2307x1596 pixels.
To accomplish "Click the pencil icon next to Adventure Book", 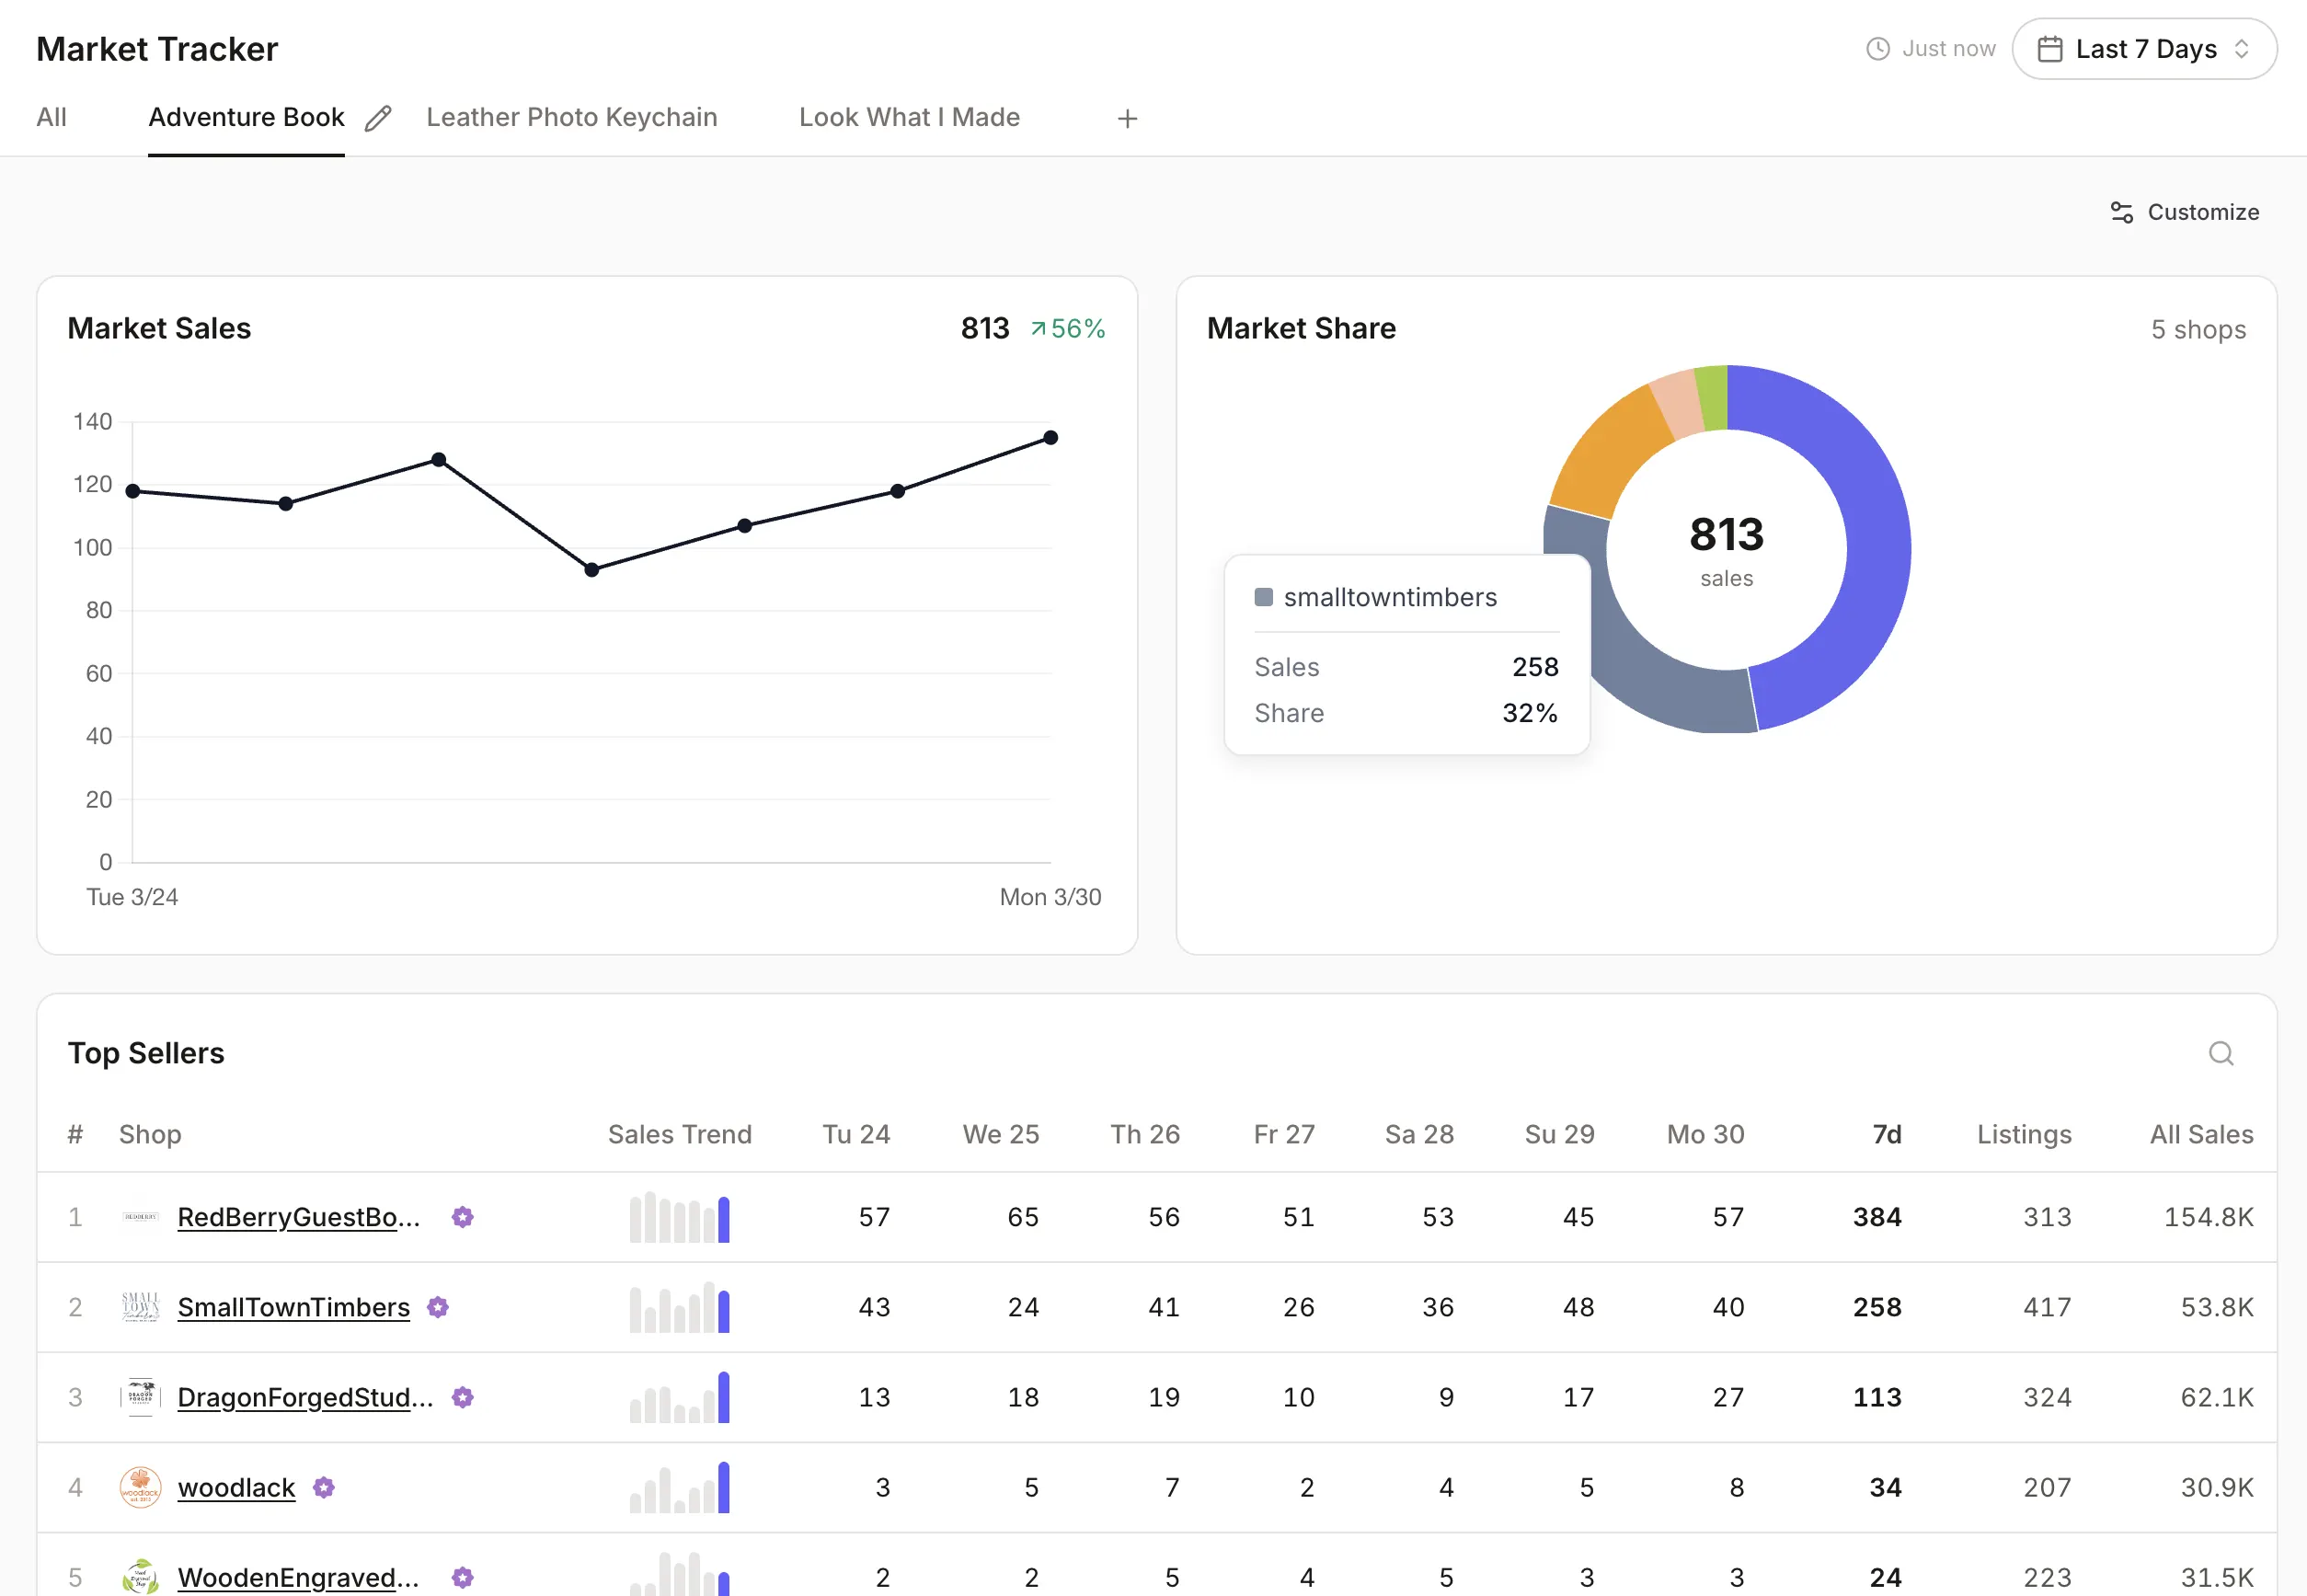I will click(377, 117).
